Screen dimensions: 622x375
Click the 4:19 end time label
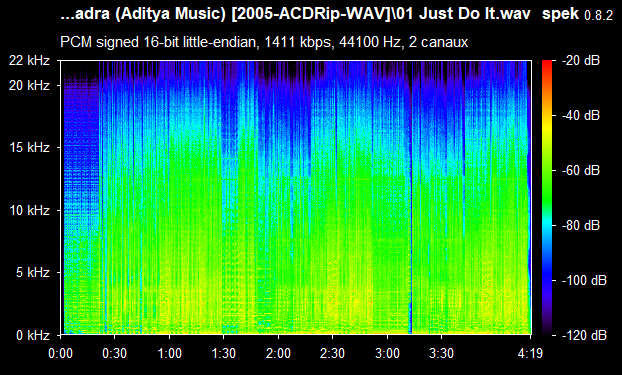[x=530, y=353]
